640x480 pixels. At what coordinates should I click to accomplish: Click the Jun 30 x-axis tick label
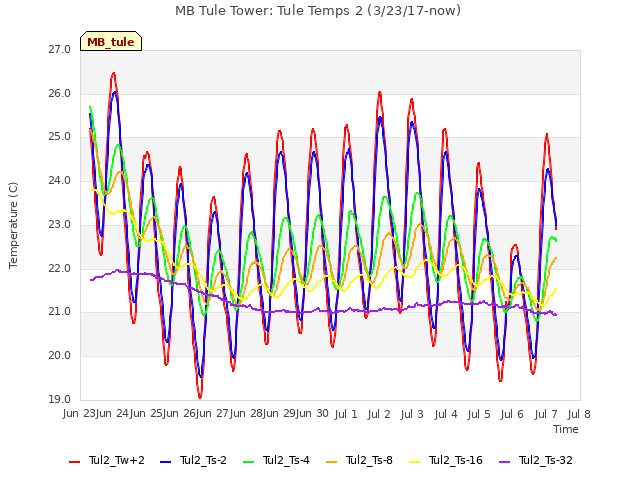312,414
